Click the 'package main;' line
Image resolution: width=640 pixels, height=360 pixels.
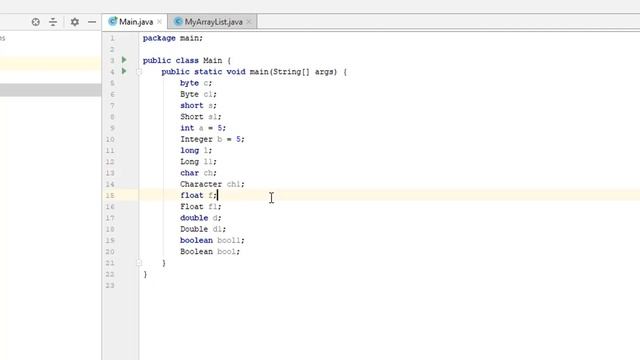pyautogui.click(x=173, y=38)
